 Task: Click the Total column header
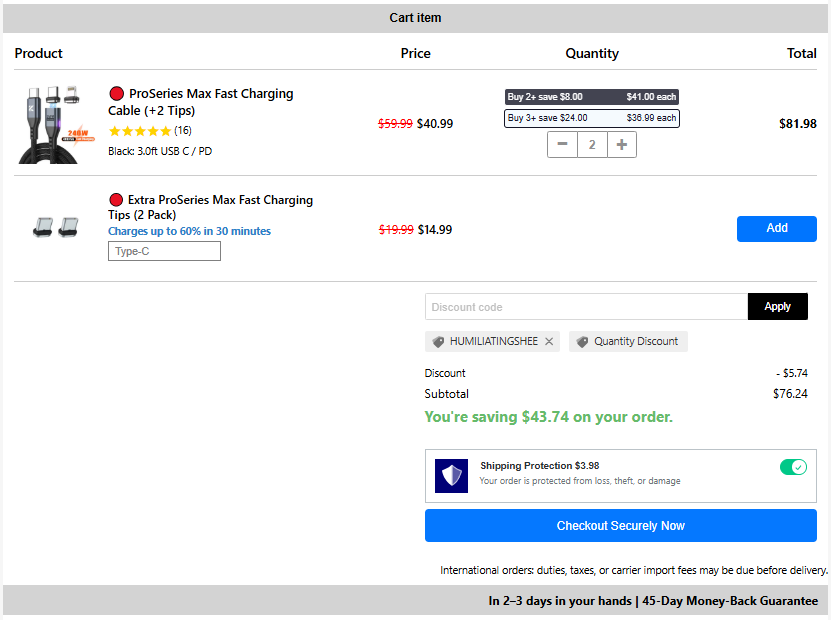click(x=801, y=53)
